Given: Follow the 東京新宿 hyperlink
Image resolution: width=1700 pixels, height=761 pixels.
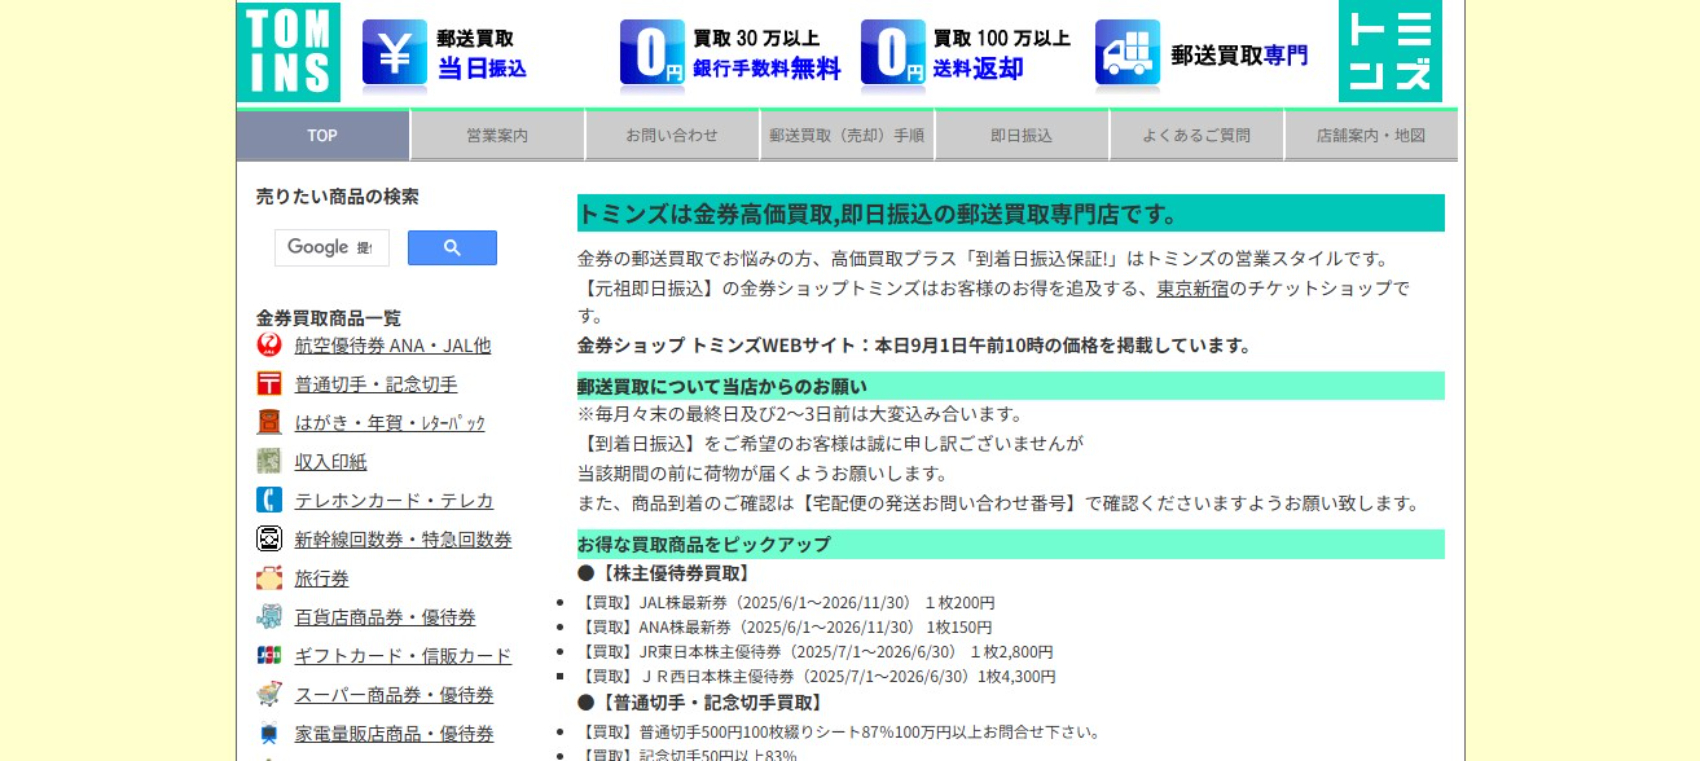Looking at the screenshot, I should pos(1193,289).
